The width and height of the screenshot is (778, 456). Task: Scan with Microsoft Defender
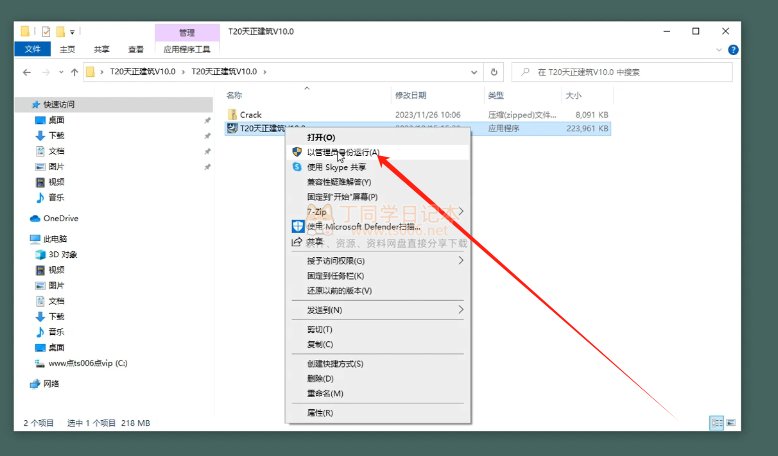pos(378,227)
